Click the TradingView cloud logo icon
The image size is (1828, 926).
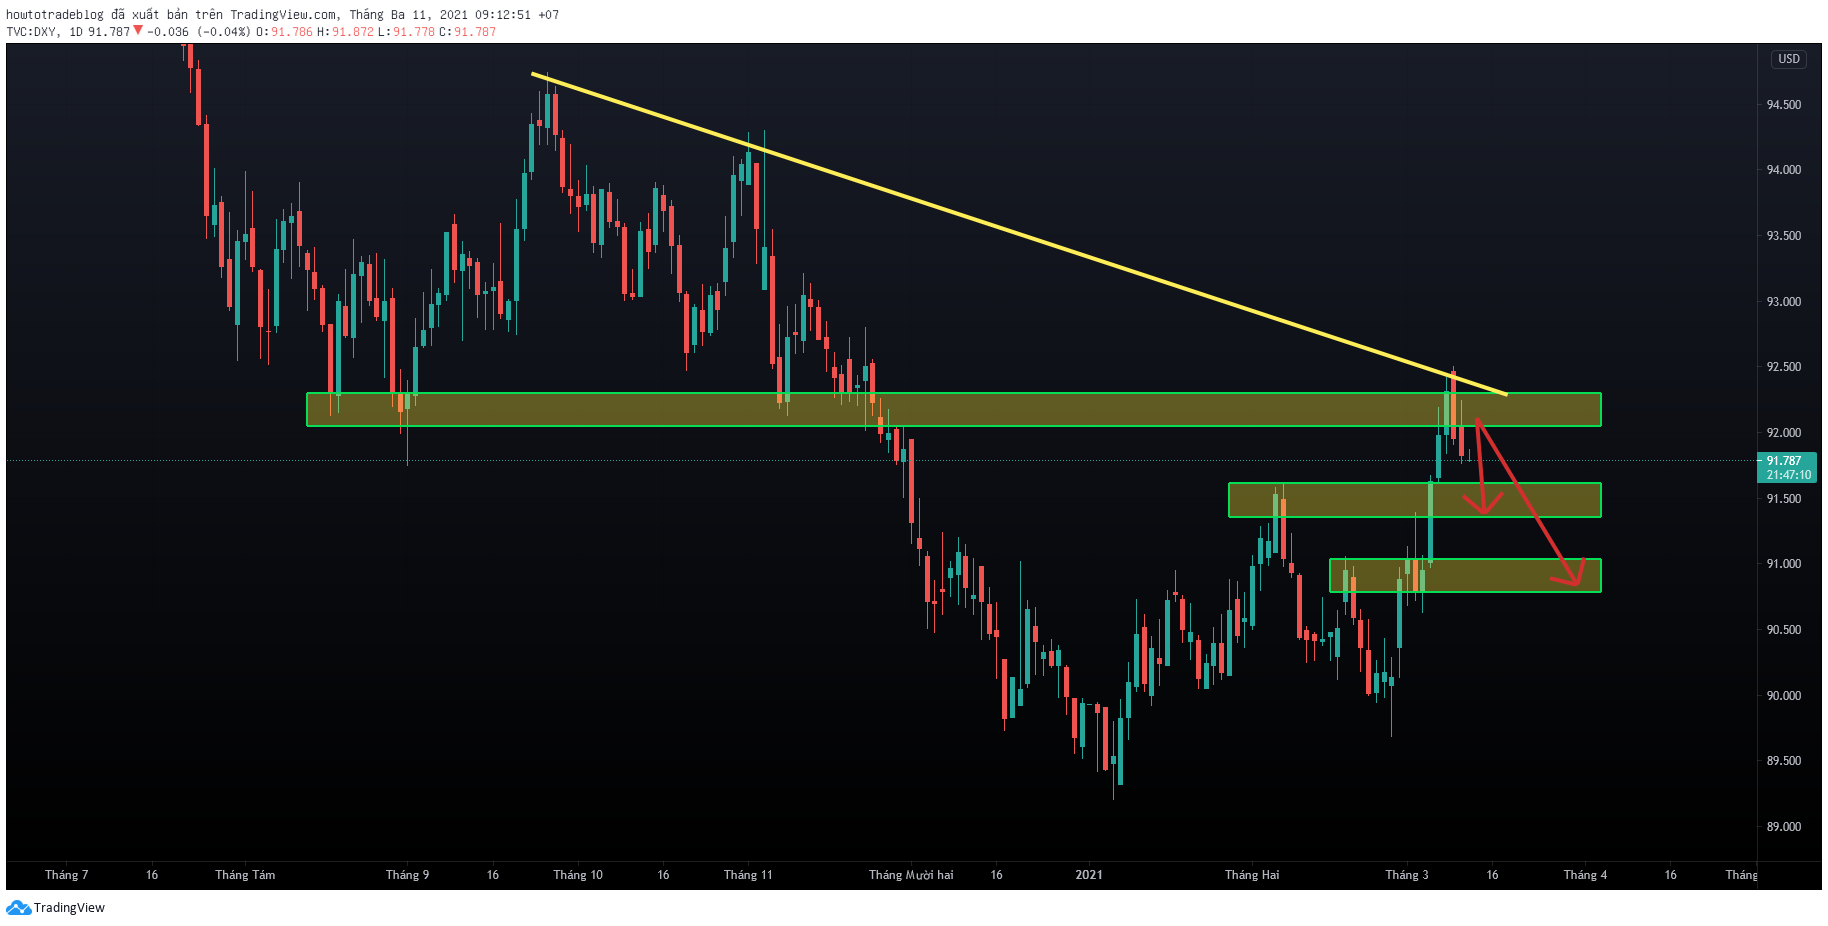[18, 908]
